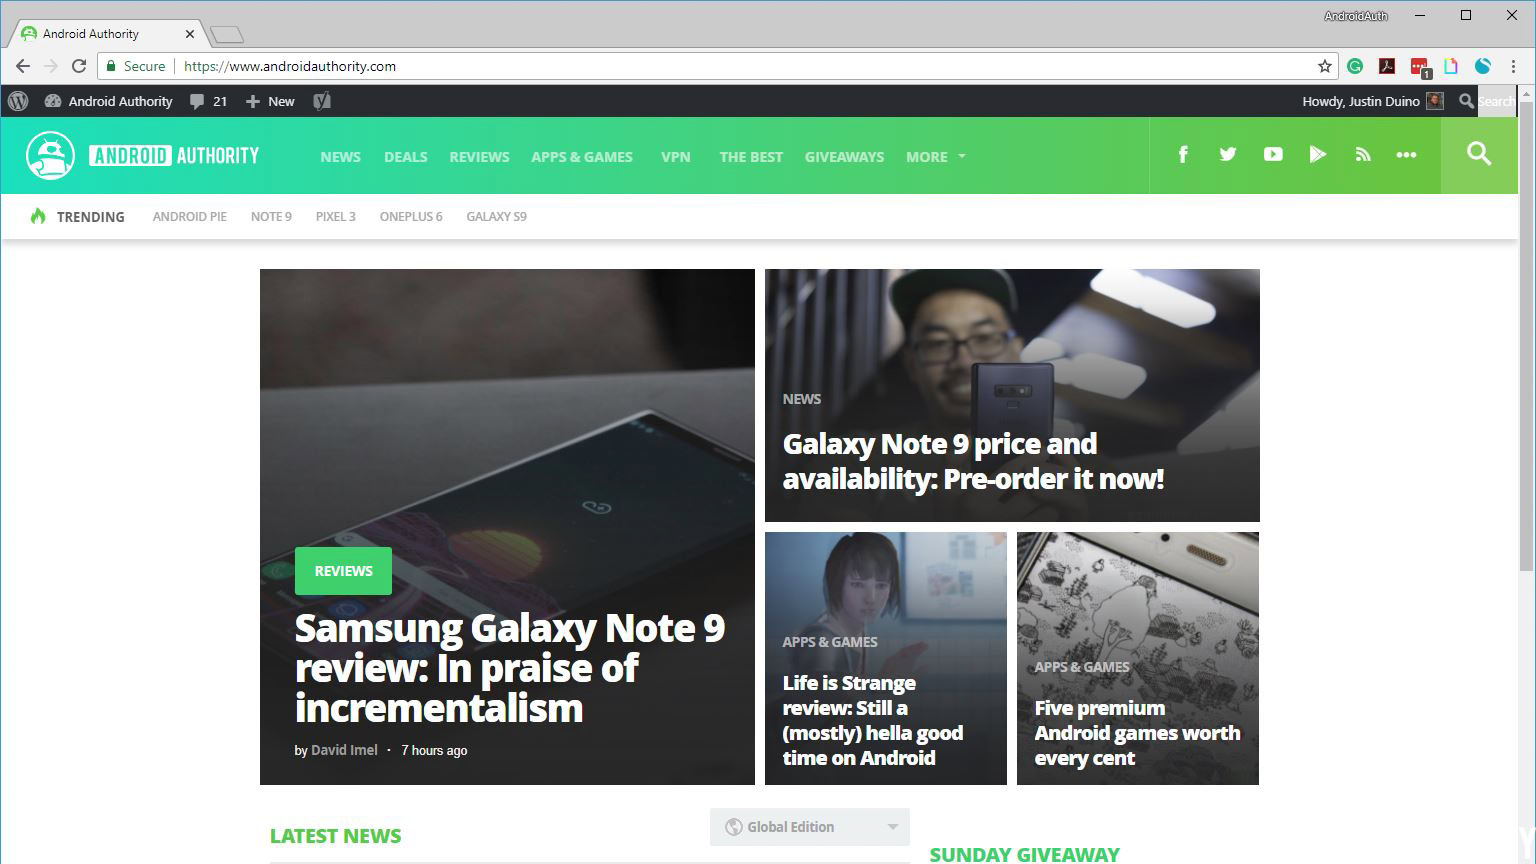This screenshot has width=1536, height=864.
Task: Open the Global Edition dropdown
Action: pos(810,827)
